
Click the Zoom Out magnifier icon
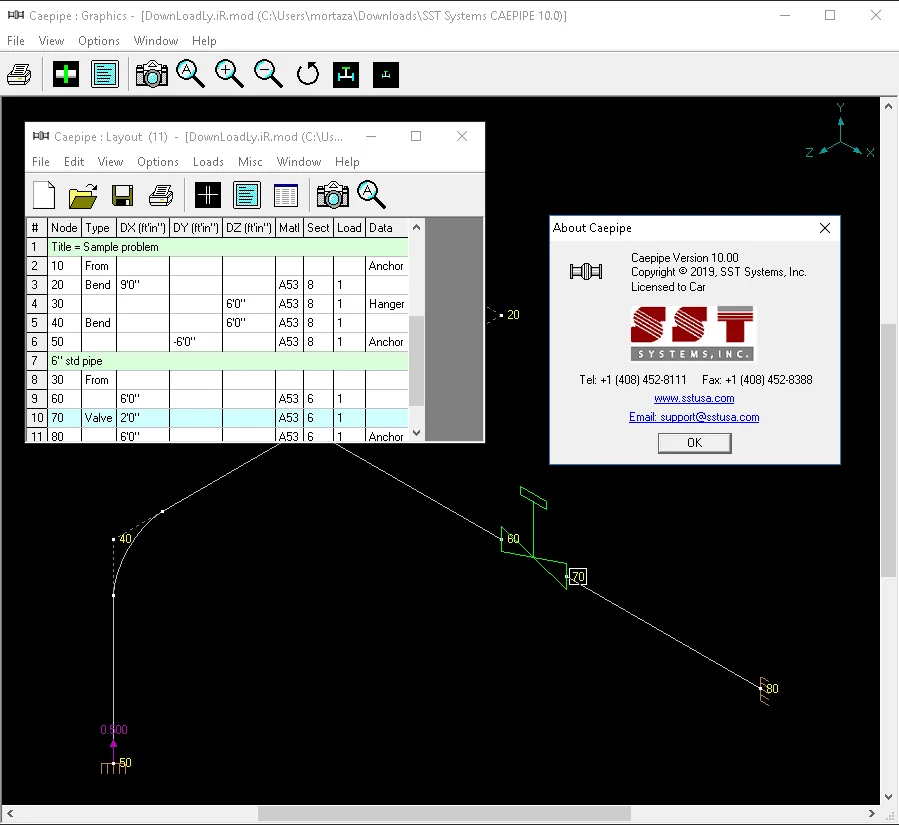click(x=268, y=75)
